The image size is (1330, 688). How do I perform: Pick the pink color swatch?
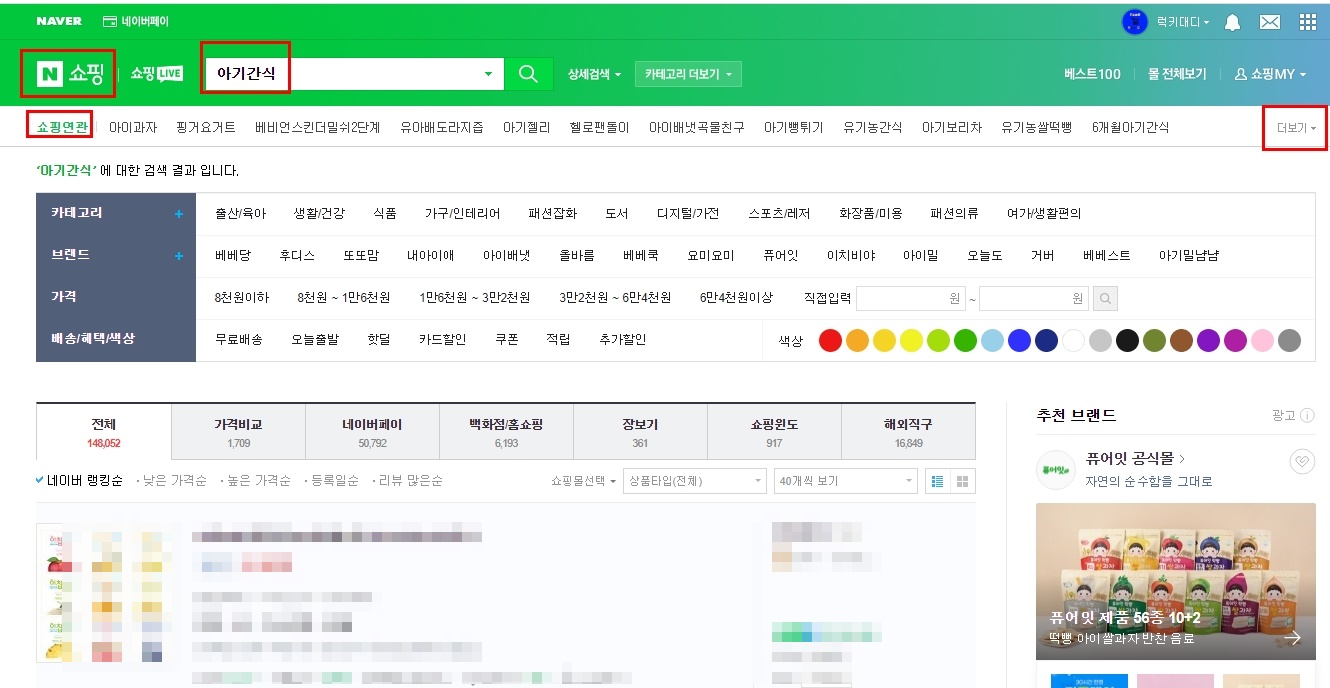(x=1262, y=340)
